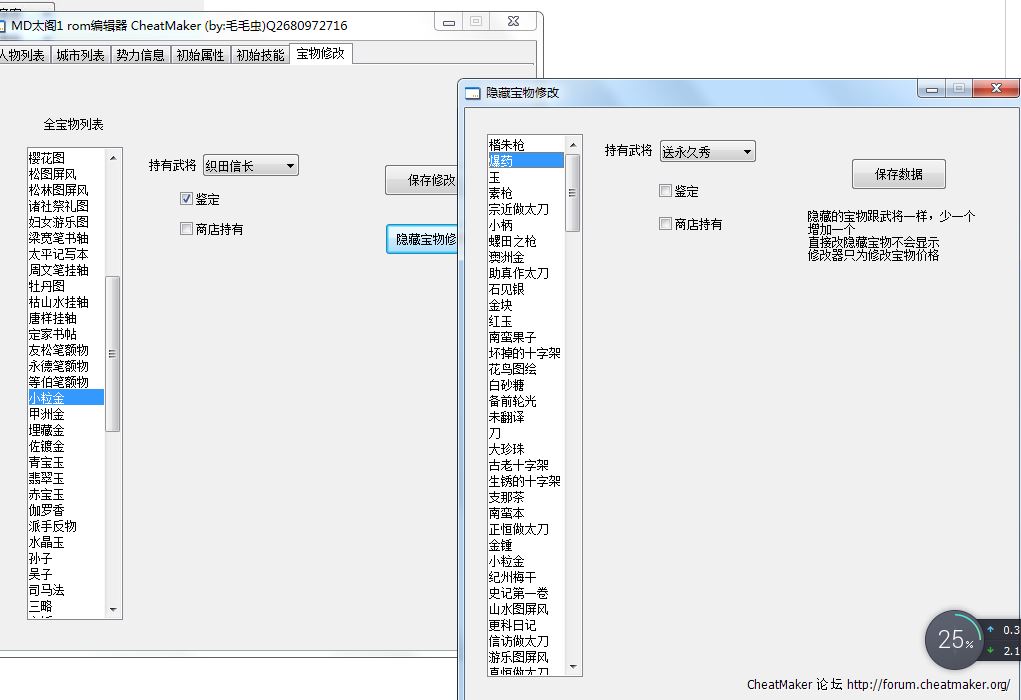Open the CheatMaker forum URL text
The height and width of the screenshot is (700, 1021).
click(x=927, y=685)
